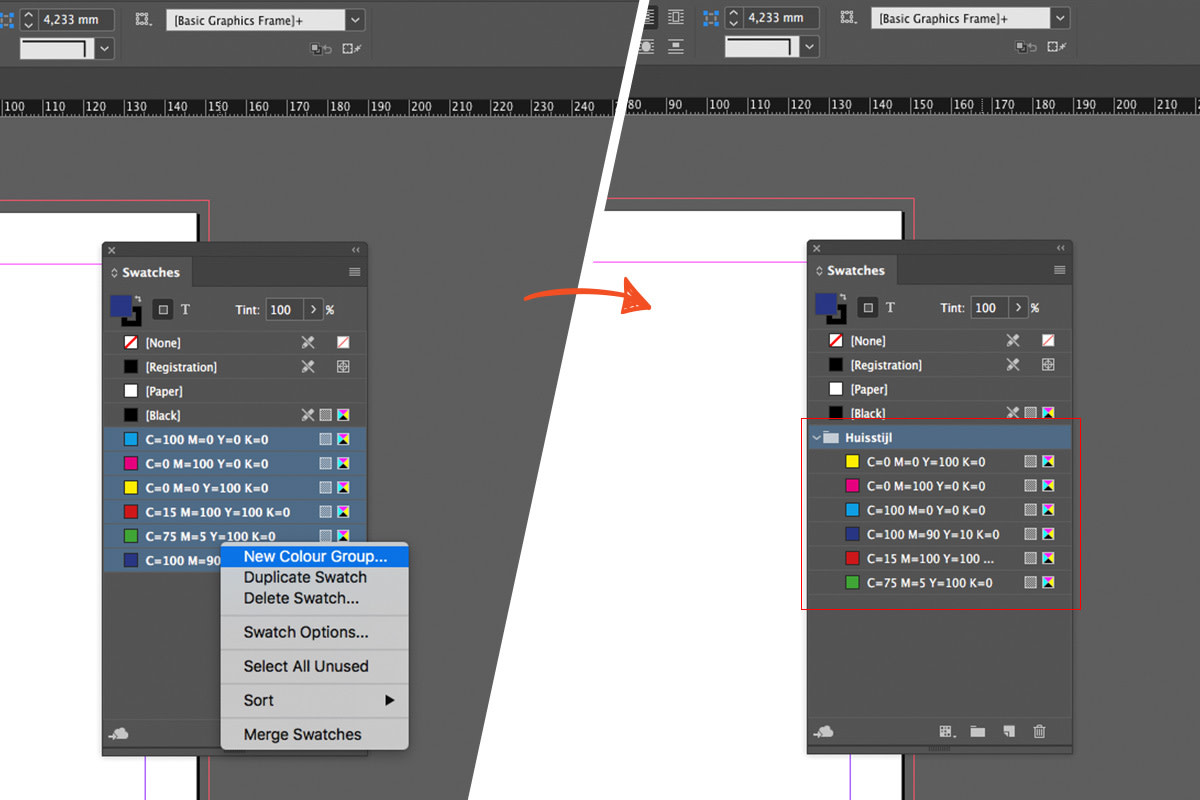Activate the fill box in left Swatches panel
Image resolution: width=1200 pixels, height=800 pixels.
(122, 305)
